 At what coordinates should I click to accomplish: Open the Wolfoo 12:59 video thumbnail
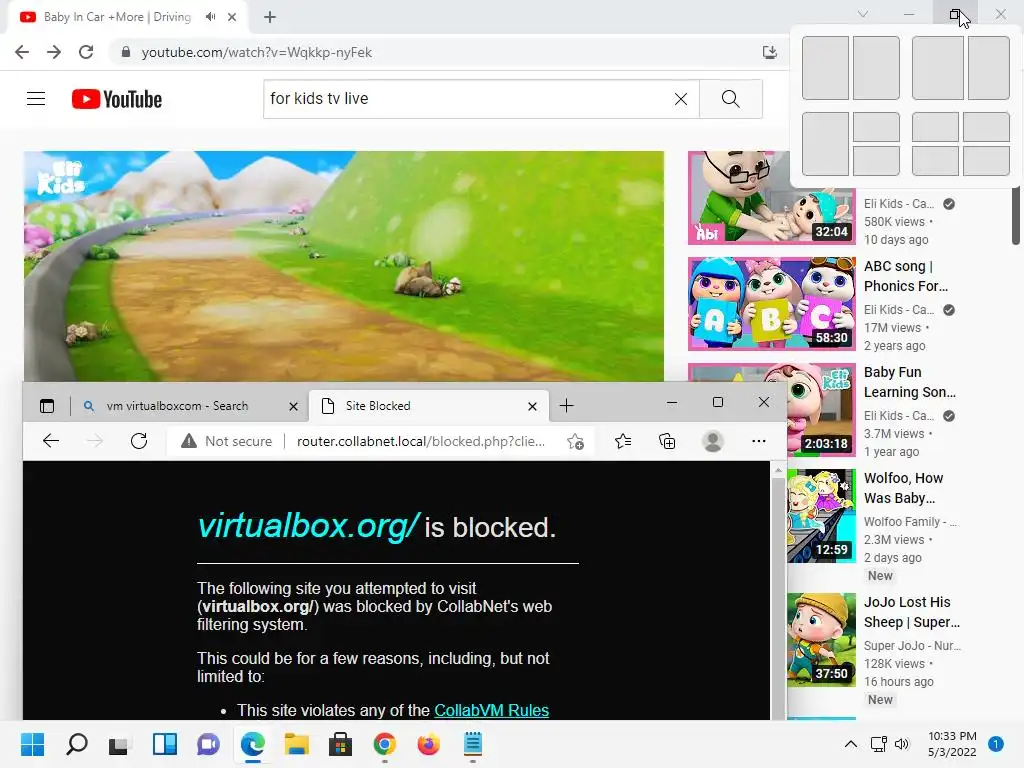(x=821, y=515)
